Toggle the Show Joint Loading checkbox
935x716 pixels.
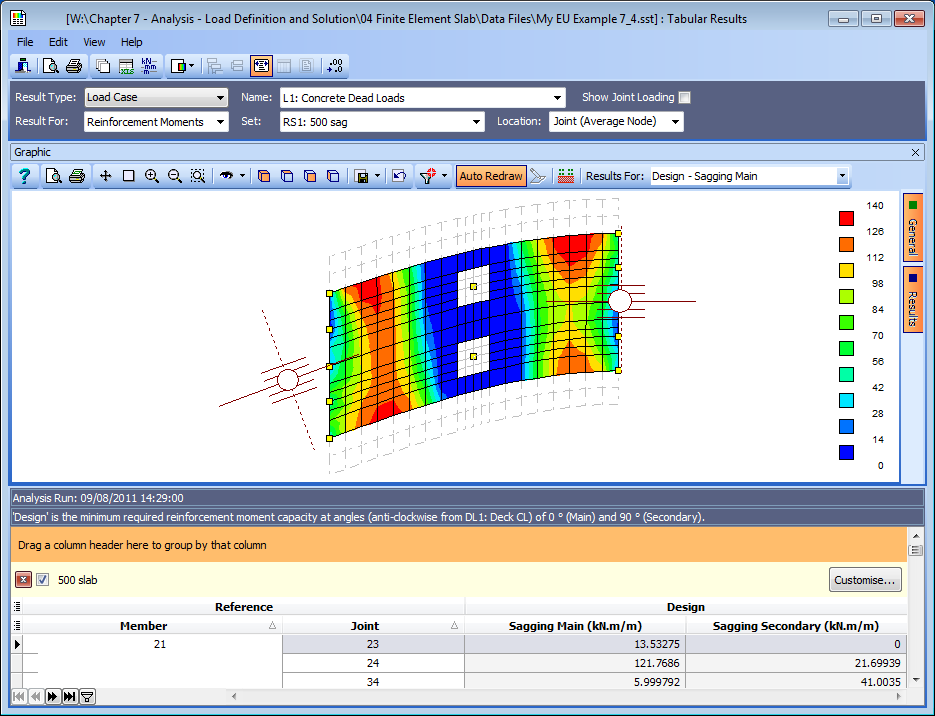click(685, 97)
